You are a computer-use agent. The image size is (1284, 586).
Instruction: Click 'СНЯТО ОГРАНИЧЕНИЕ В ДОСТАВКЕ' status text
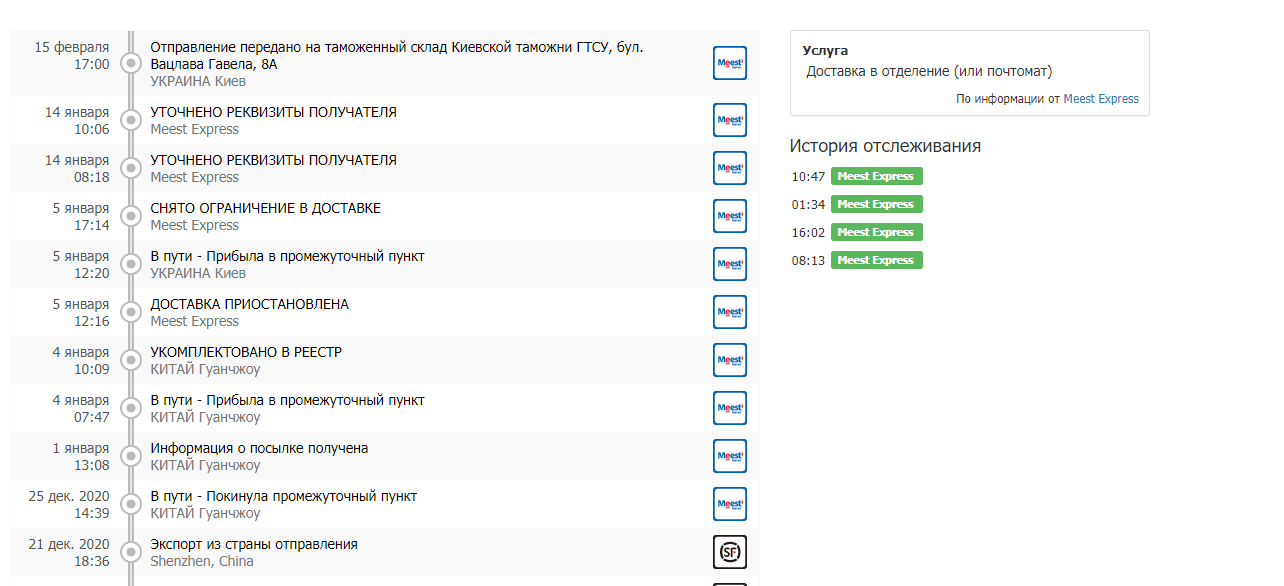265,208
